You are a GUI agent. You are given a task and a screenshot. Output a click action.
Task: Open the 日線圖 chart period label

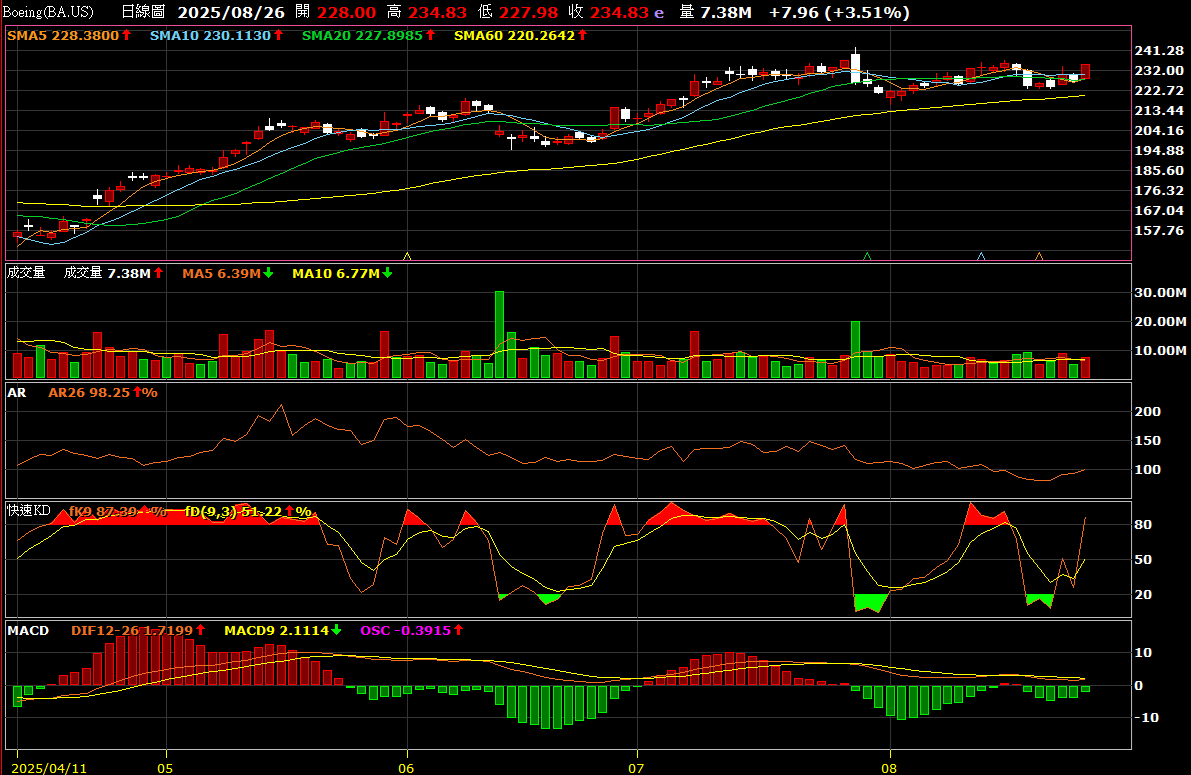coord(142,12)
